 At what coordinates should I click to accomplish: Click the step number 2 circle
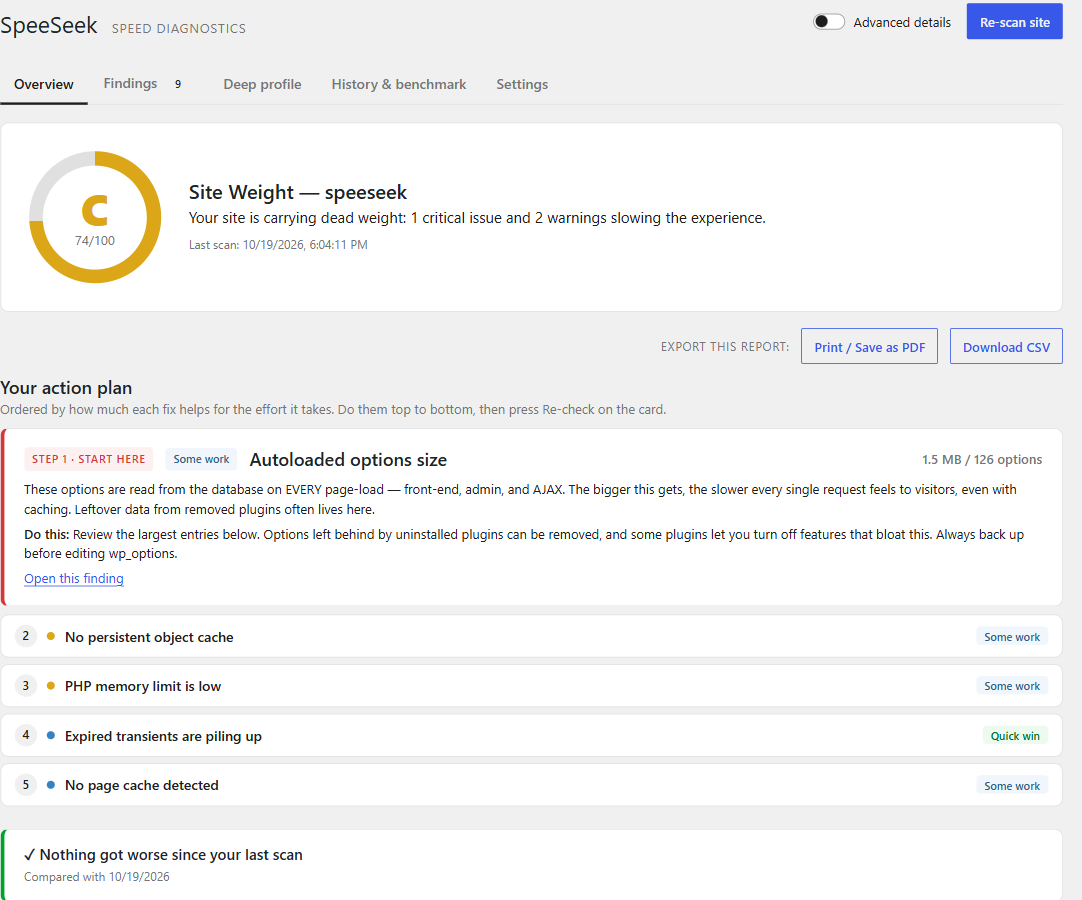26,636
